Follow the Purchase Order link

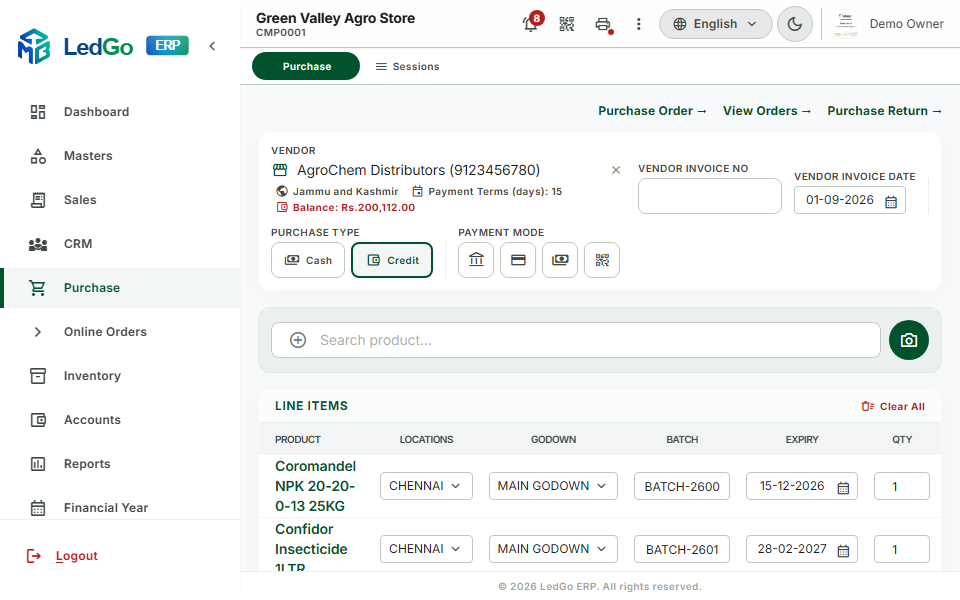pos(652,111)
